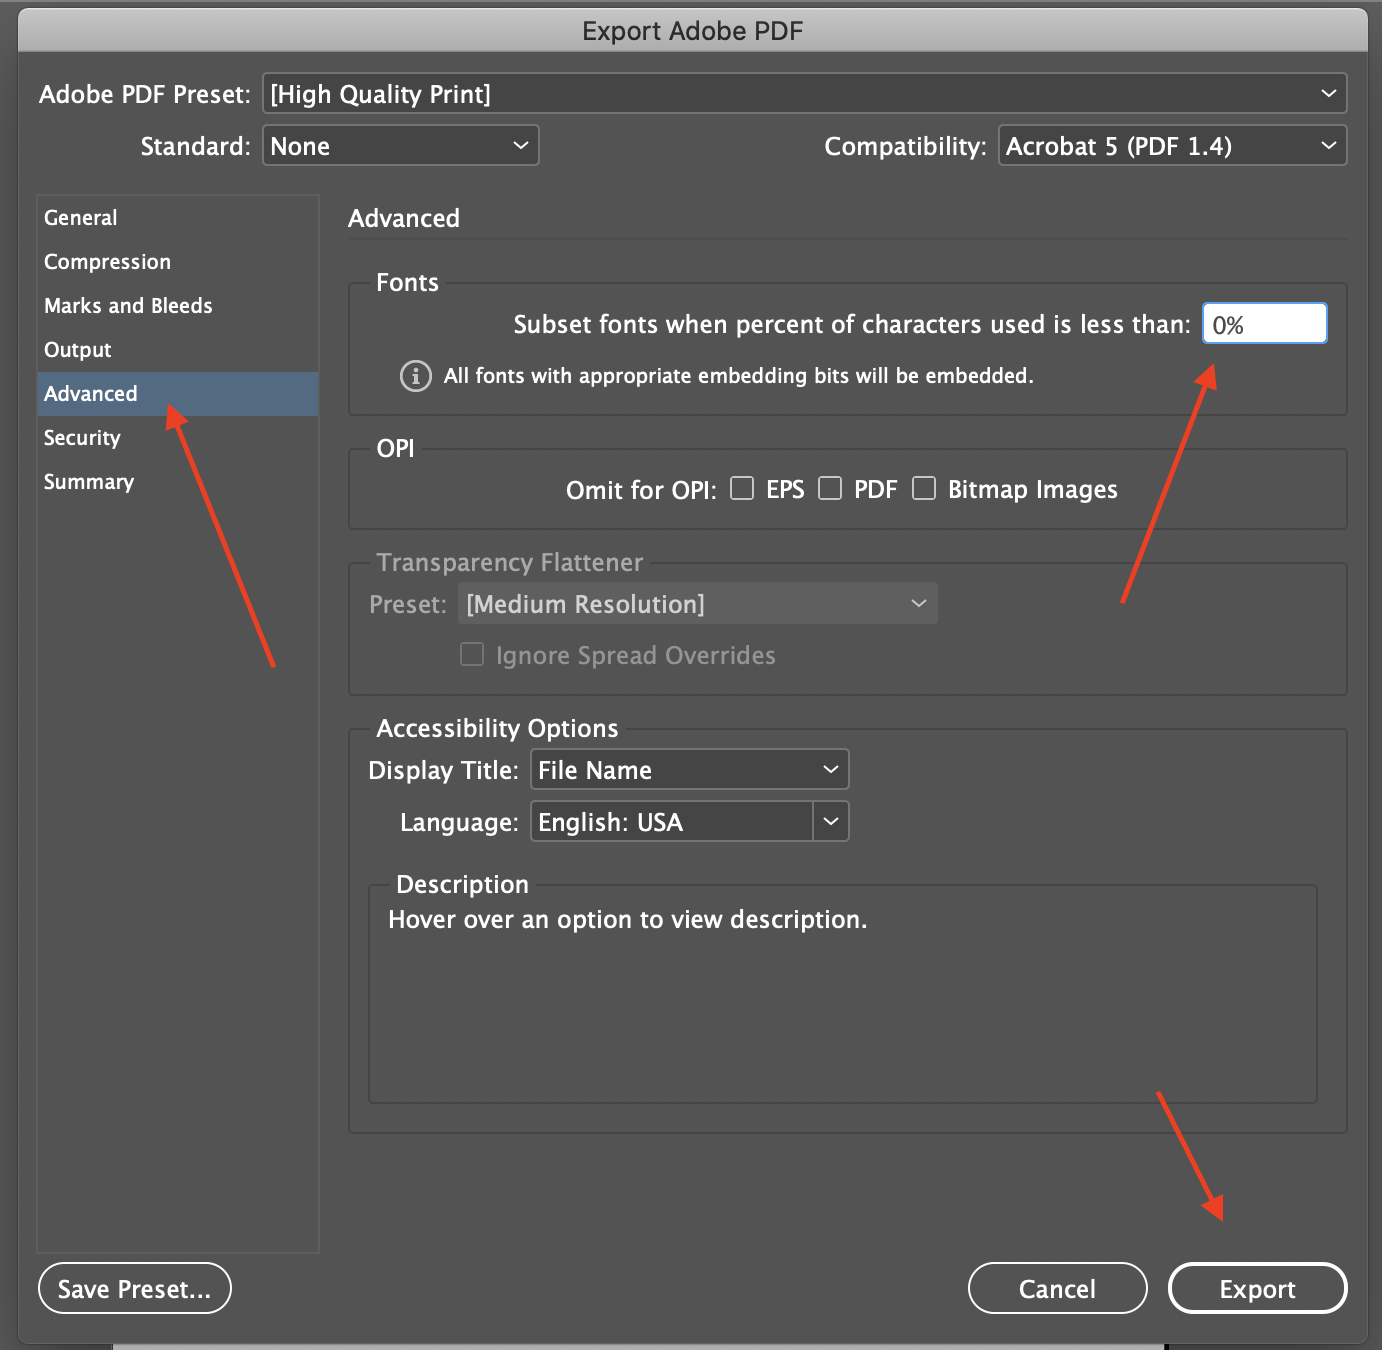
Task: Open the Marks and Bleeds section
Action: [x=178, y=305]
